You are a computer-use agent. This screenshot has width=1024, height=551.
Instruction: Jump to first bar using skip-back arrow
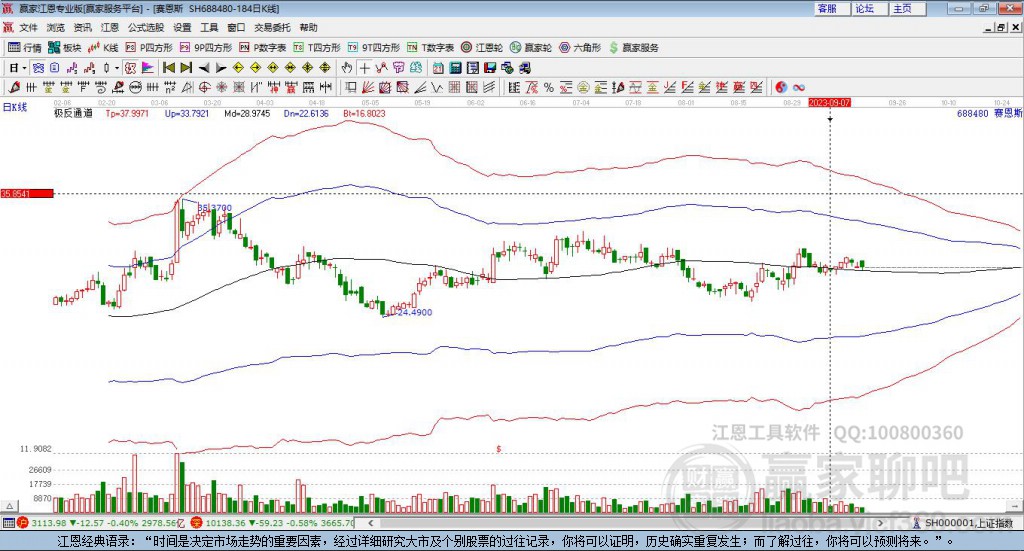169,68
